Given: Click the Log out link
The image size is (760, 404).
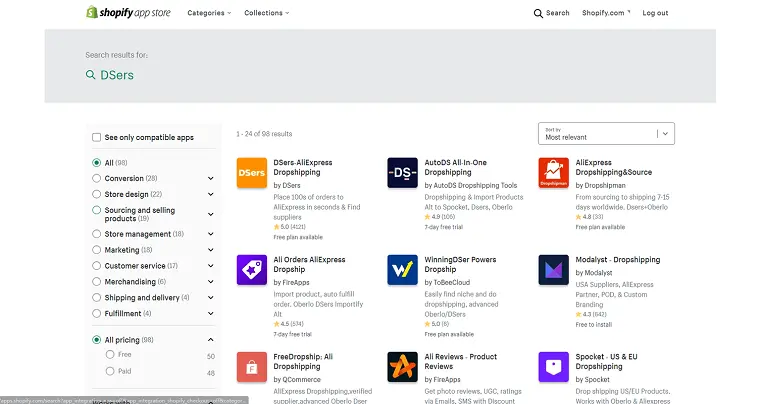Looking at the screenshot, I should tap(655, 13).
